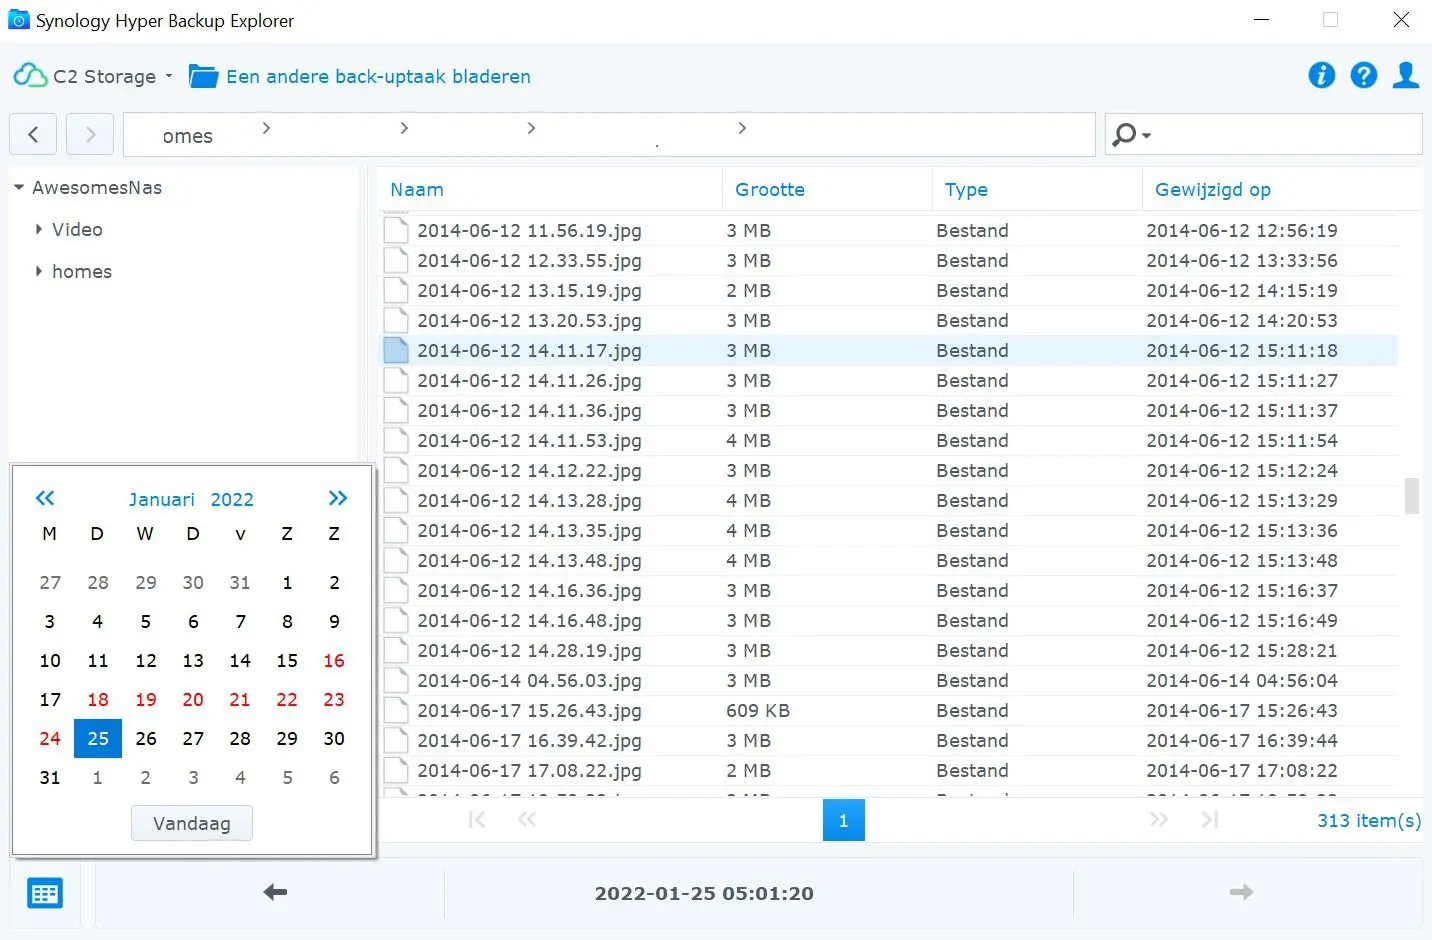Sort files by Grootte column
Screen dimensions: 1432x940
(x=769, y=190)
